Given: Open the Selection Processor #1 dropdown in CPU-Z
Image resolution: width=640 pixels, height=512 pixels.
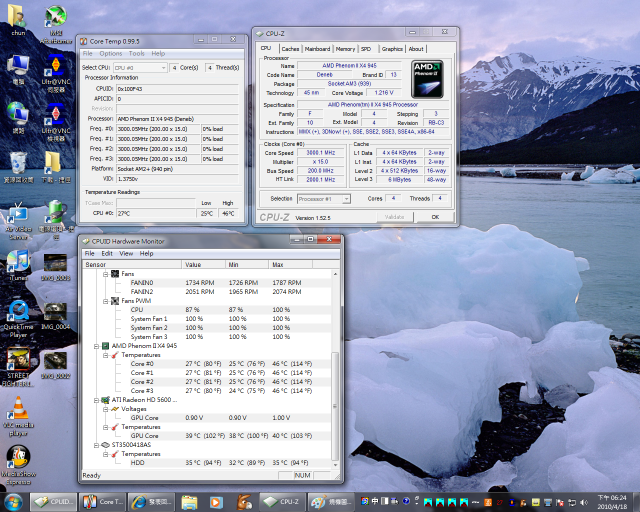Looking at the screenshot, I should pyautogui.click(x=324, y=199).
